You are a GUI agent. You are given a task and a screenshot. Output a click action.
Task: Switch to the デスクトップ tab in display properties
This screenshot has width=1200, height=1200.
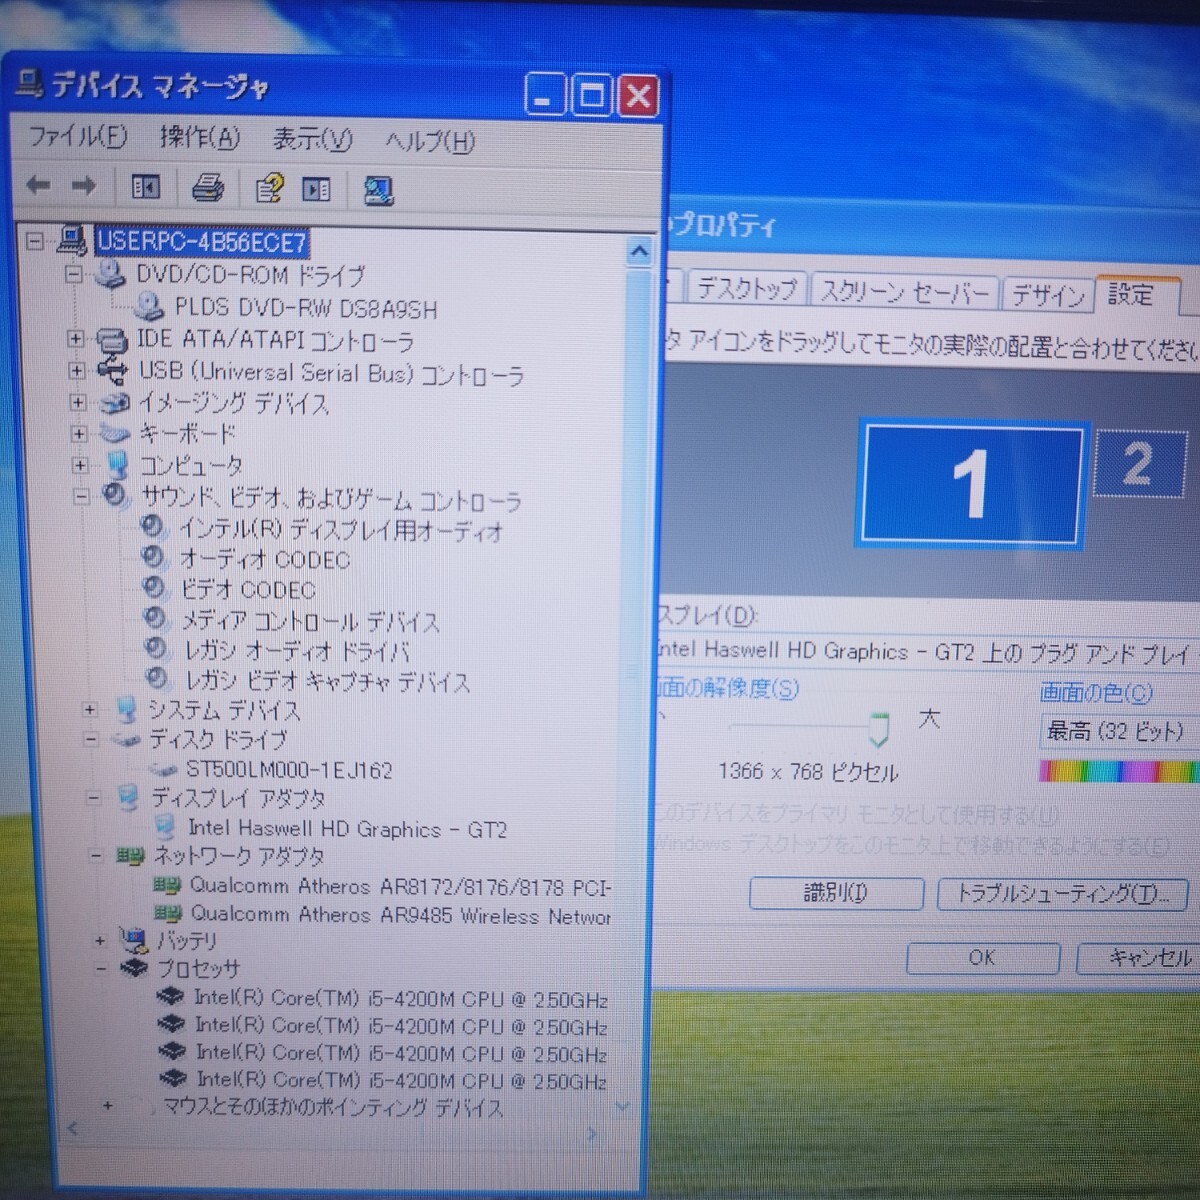coord(746,289)
